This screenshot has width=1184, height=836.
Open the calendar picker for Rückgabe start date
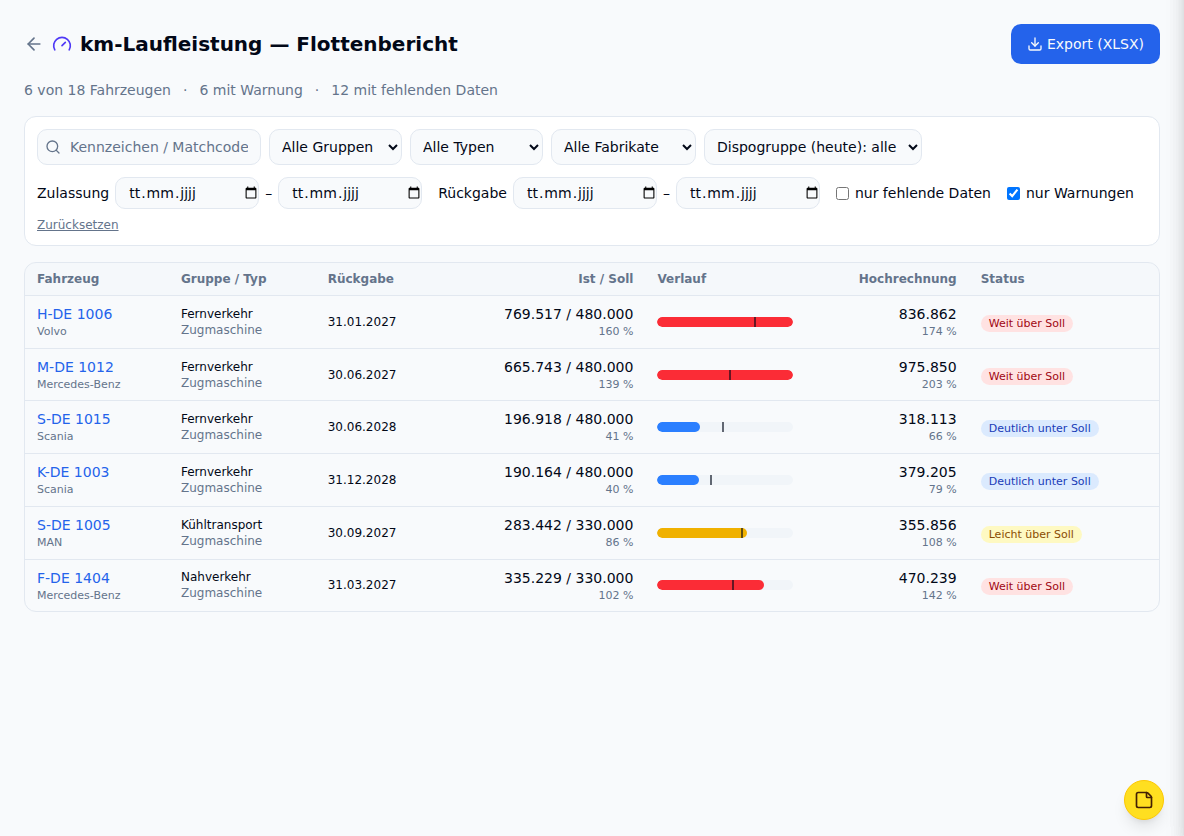(x=649, y=193)
